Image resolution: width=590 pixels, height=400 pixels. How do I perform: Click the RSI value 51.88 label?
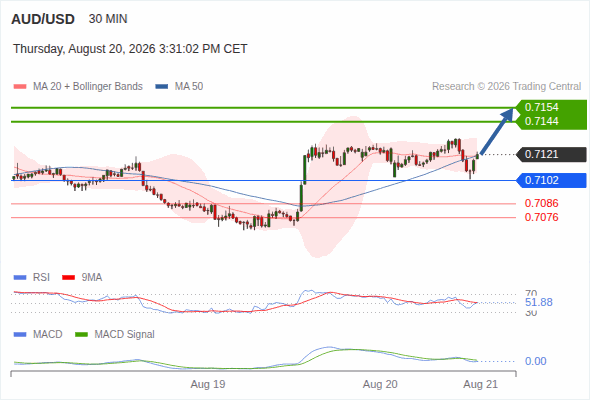point(539,303)
